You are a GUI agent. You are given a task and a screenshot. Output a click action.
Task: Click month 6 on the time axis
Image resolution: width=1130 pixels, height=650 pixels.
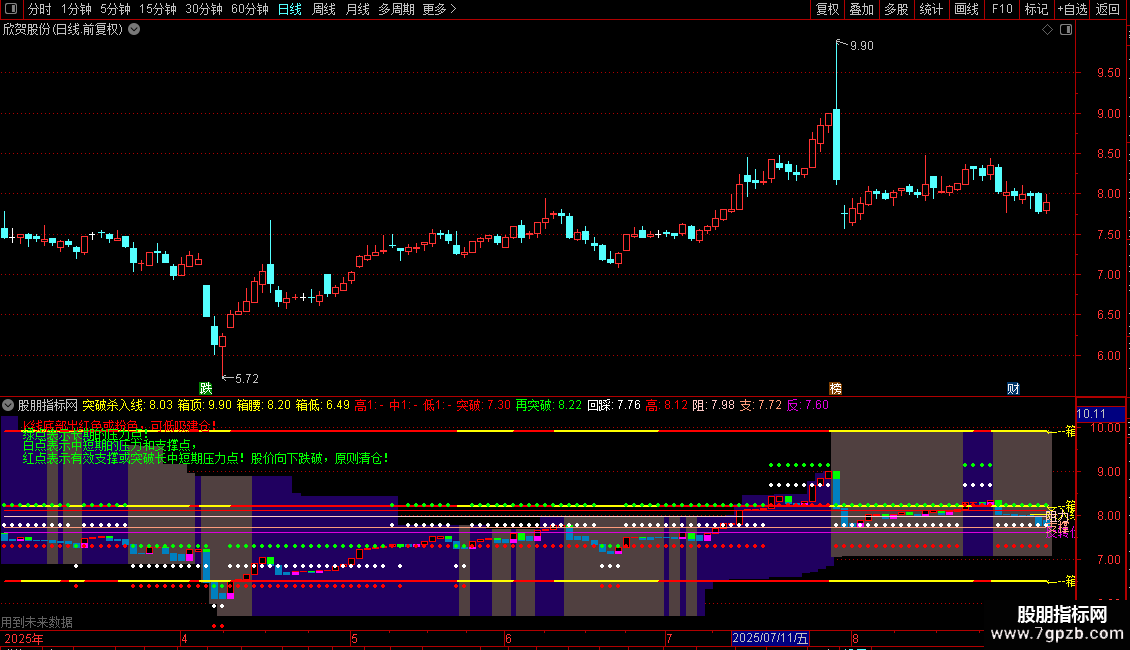pos(508,638)
